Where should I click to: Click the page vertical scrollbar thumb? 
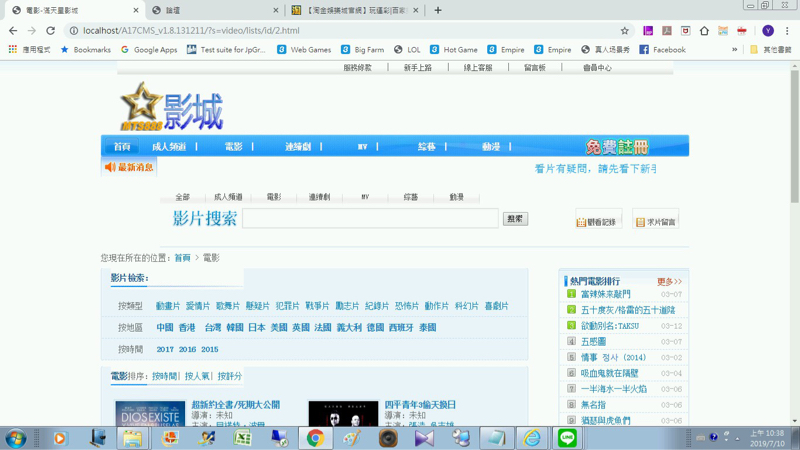794,136
